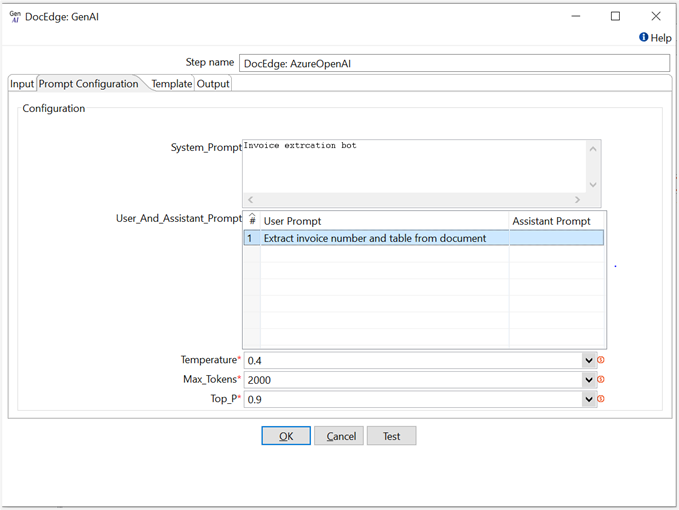Switch to the Input tab
Screen dimensions: 679x510
pos(22,84)
